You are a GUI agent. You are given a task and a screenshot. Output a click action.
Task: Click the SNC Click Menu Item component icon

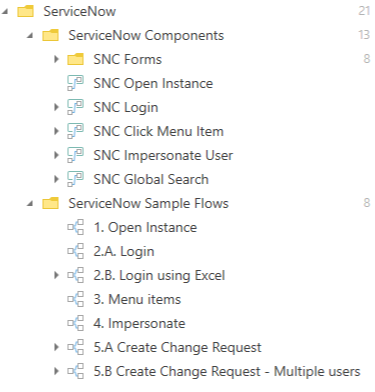click(76, 131)
